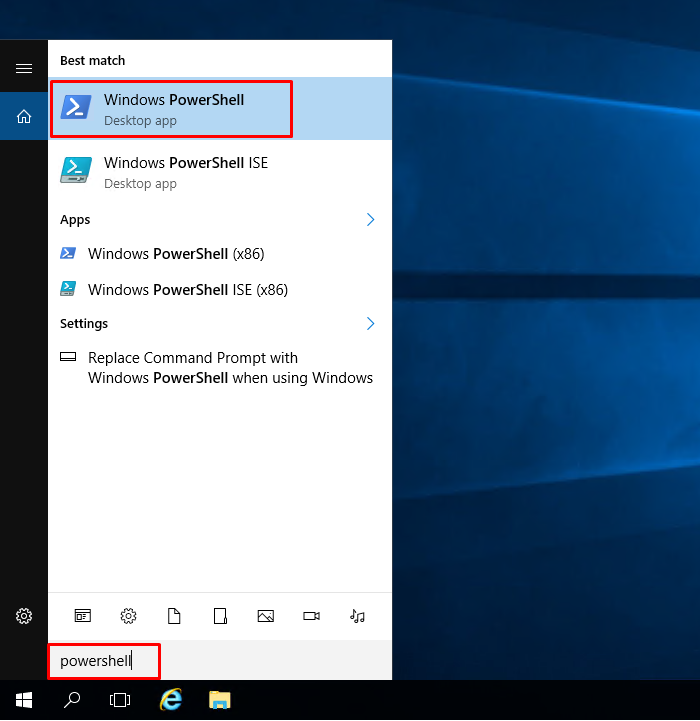This screenshot has width=700, height=721.
Task: Filter search results by photos
Action: coord(266,616)
